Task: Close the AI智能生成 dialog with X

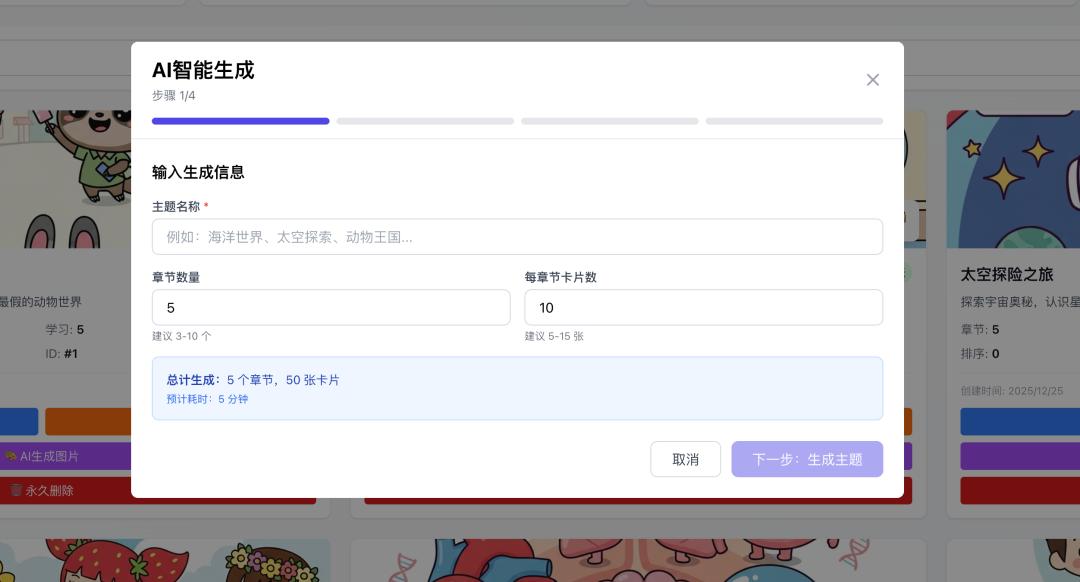Action: tap(872, 80)
